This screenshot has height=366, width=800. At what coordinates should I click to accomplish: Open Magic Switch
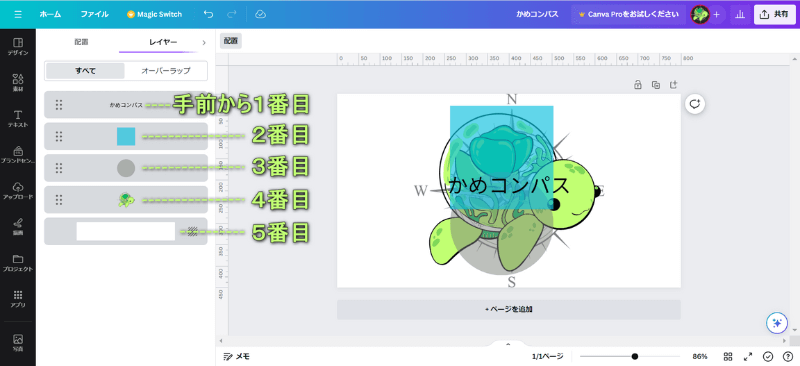[x=155, y=14]
